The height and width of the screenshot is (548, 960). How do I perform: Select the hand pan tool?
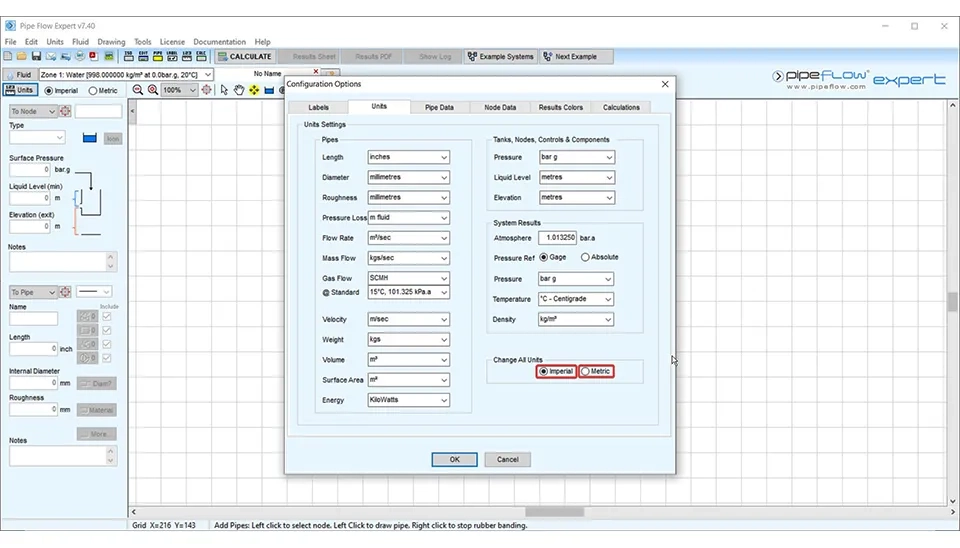(239, 90)
